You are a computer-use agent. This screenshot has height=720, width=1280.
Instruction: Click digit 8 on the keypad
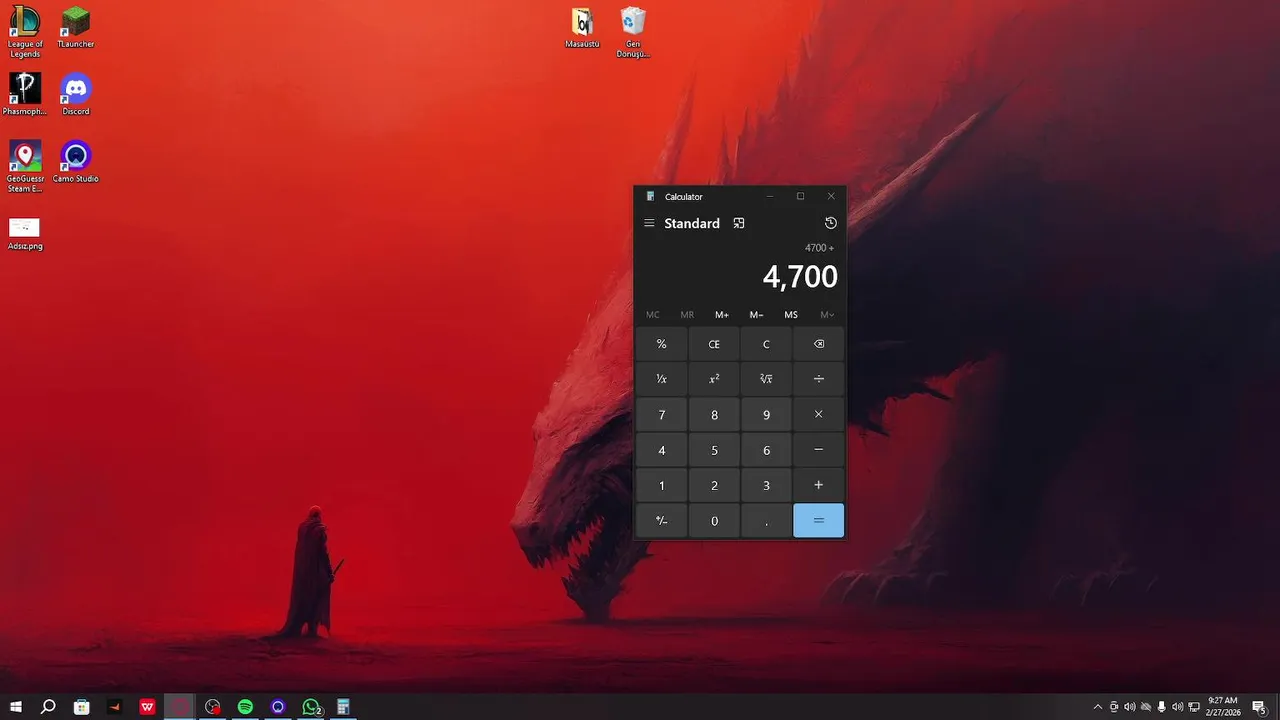coord(714,414)
